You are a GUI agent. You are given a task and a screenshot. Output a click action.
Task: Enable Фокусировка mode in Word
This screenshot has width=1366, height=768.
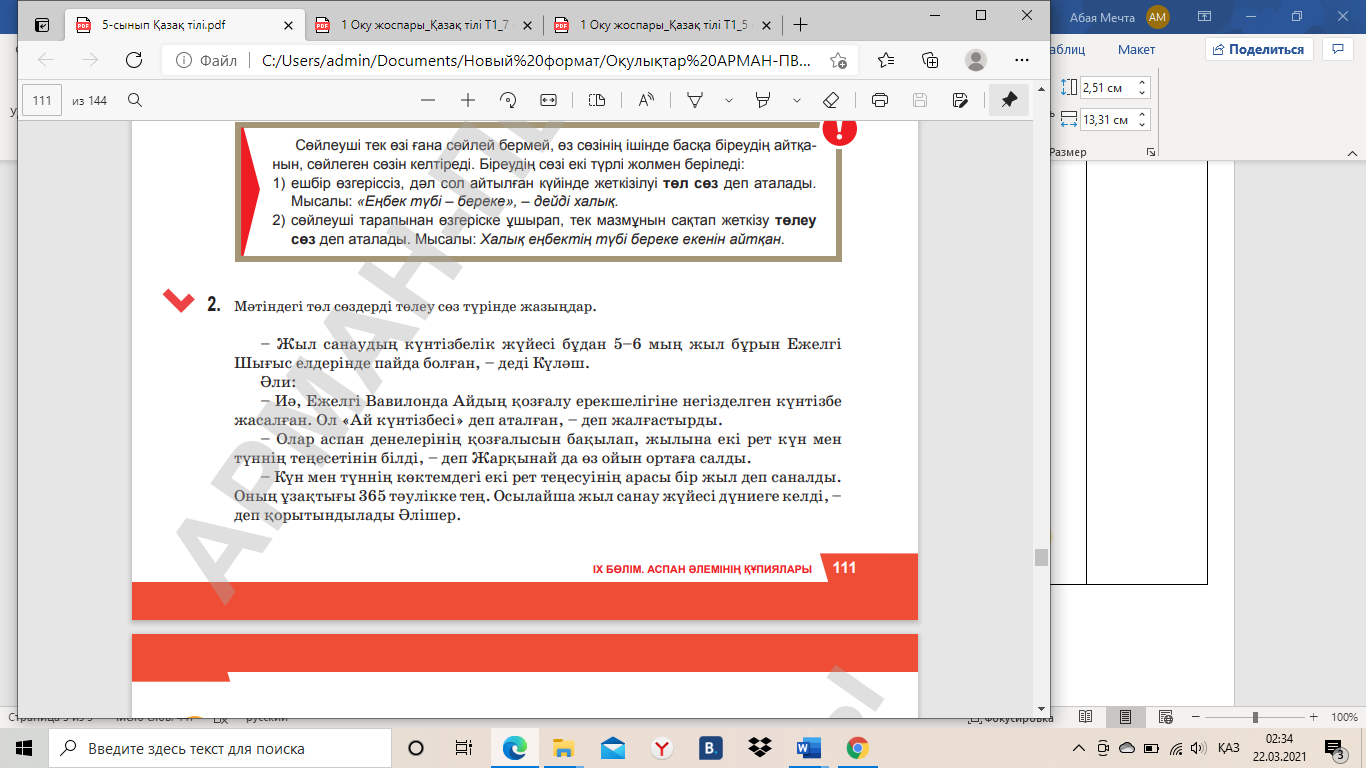pos(1009,718)
